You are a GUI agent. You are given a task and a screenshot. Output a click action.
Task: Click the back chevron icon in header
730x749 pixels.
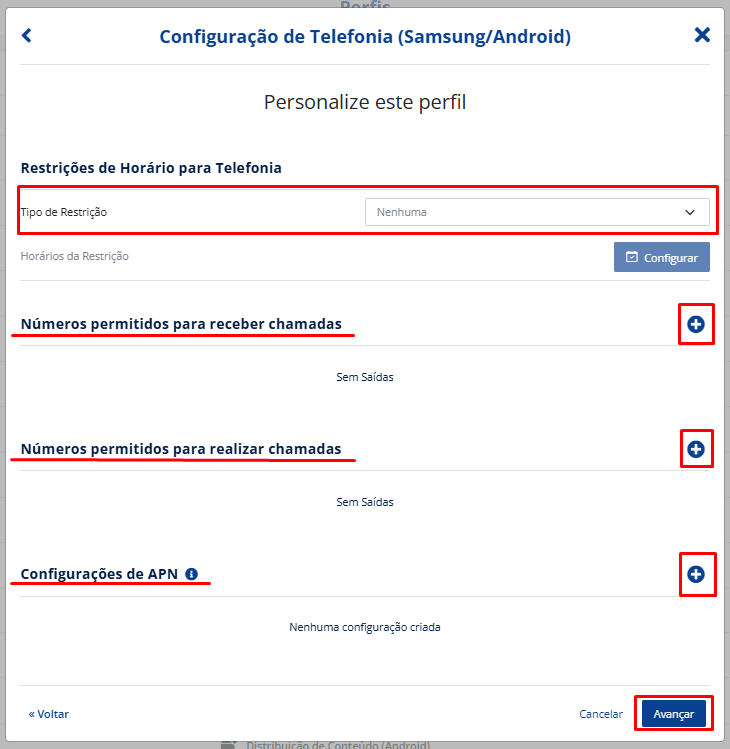[27, 35]
